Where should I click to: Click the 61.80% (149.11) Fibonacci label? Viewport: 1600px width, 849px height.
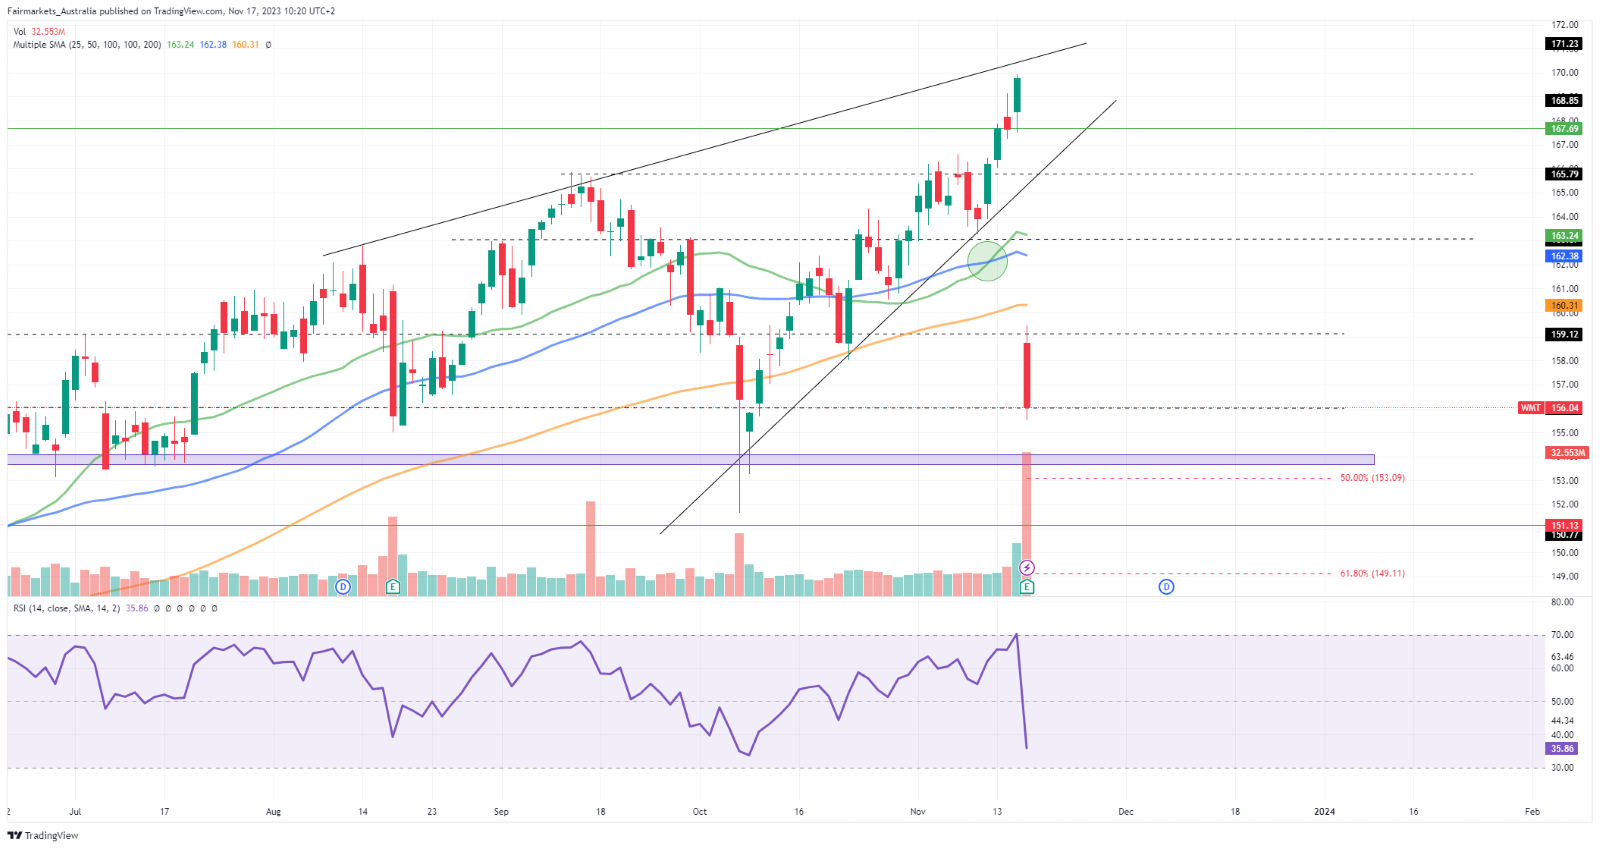point(1372,574)
